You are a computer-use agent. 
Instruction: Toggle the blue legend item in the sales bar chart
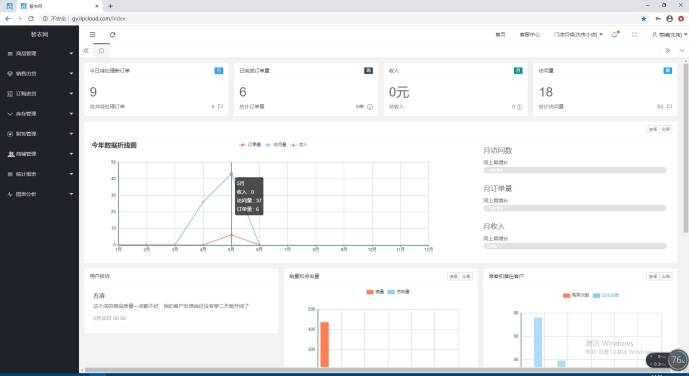tap(399, 292)
